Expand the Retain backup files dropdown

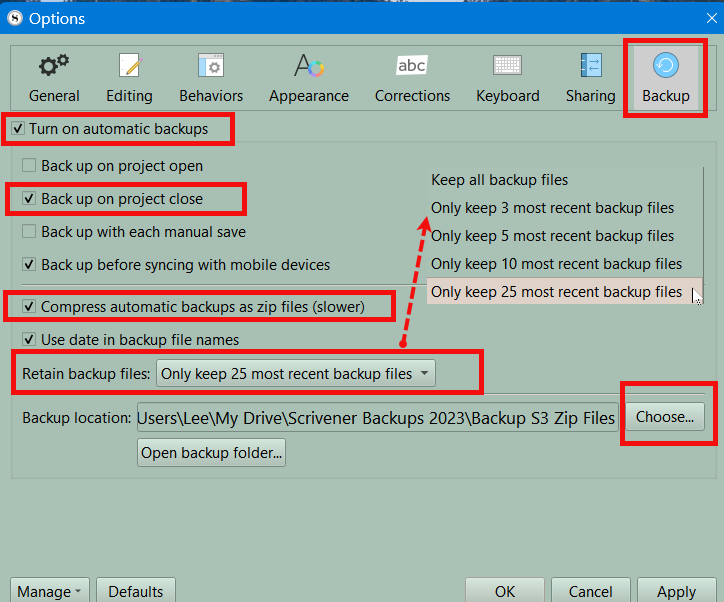coord(296,374)
